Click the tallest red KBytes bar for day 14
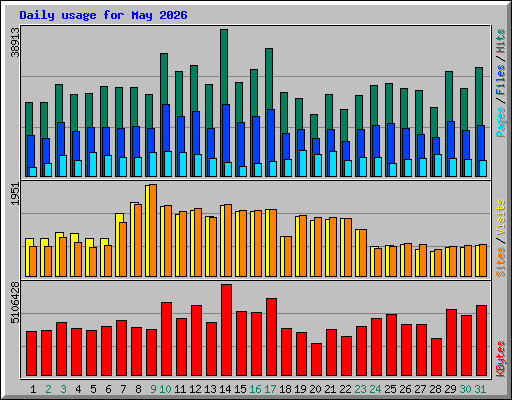Image resolution: width=512 pixels, height=400 pixels. (x=226, y=330)
